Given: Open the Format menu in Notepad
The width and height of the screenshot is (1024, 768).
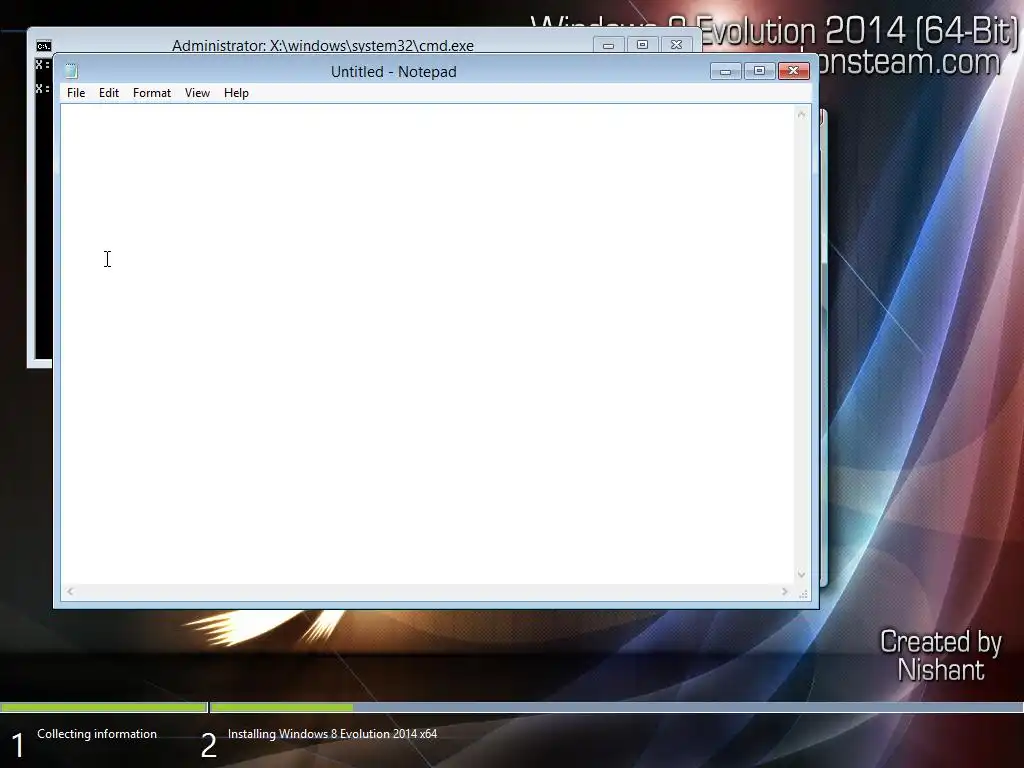Looking at the screenshot, I should [152, 93].
